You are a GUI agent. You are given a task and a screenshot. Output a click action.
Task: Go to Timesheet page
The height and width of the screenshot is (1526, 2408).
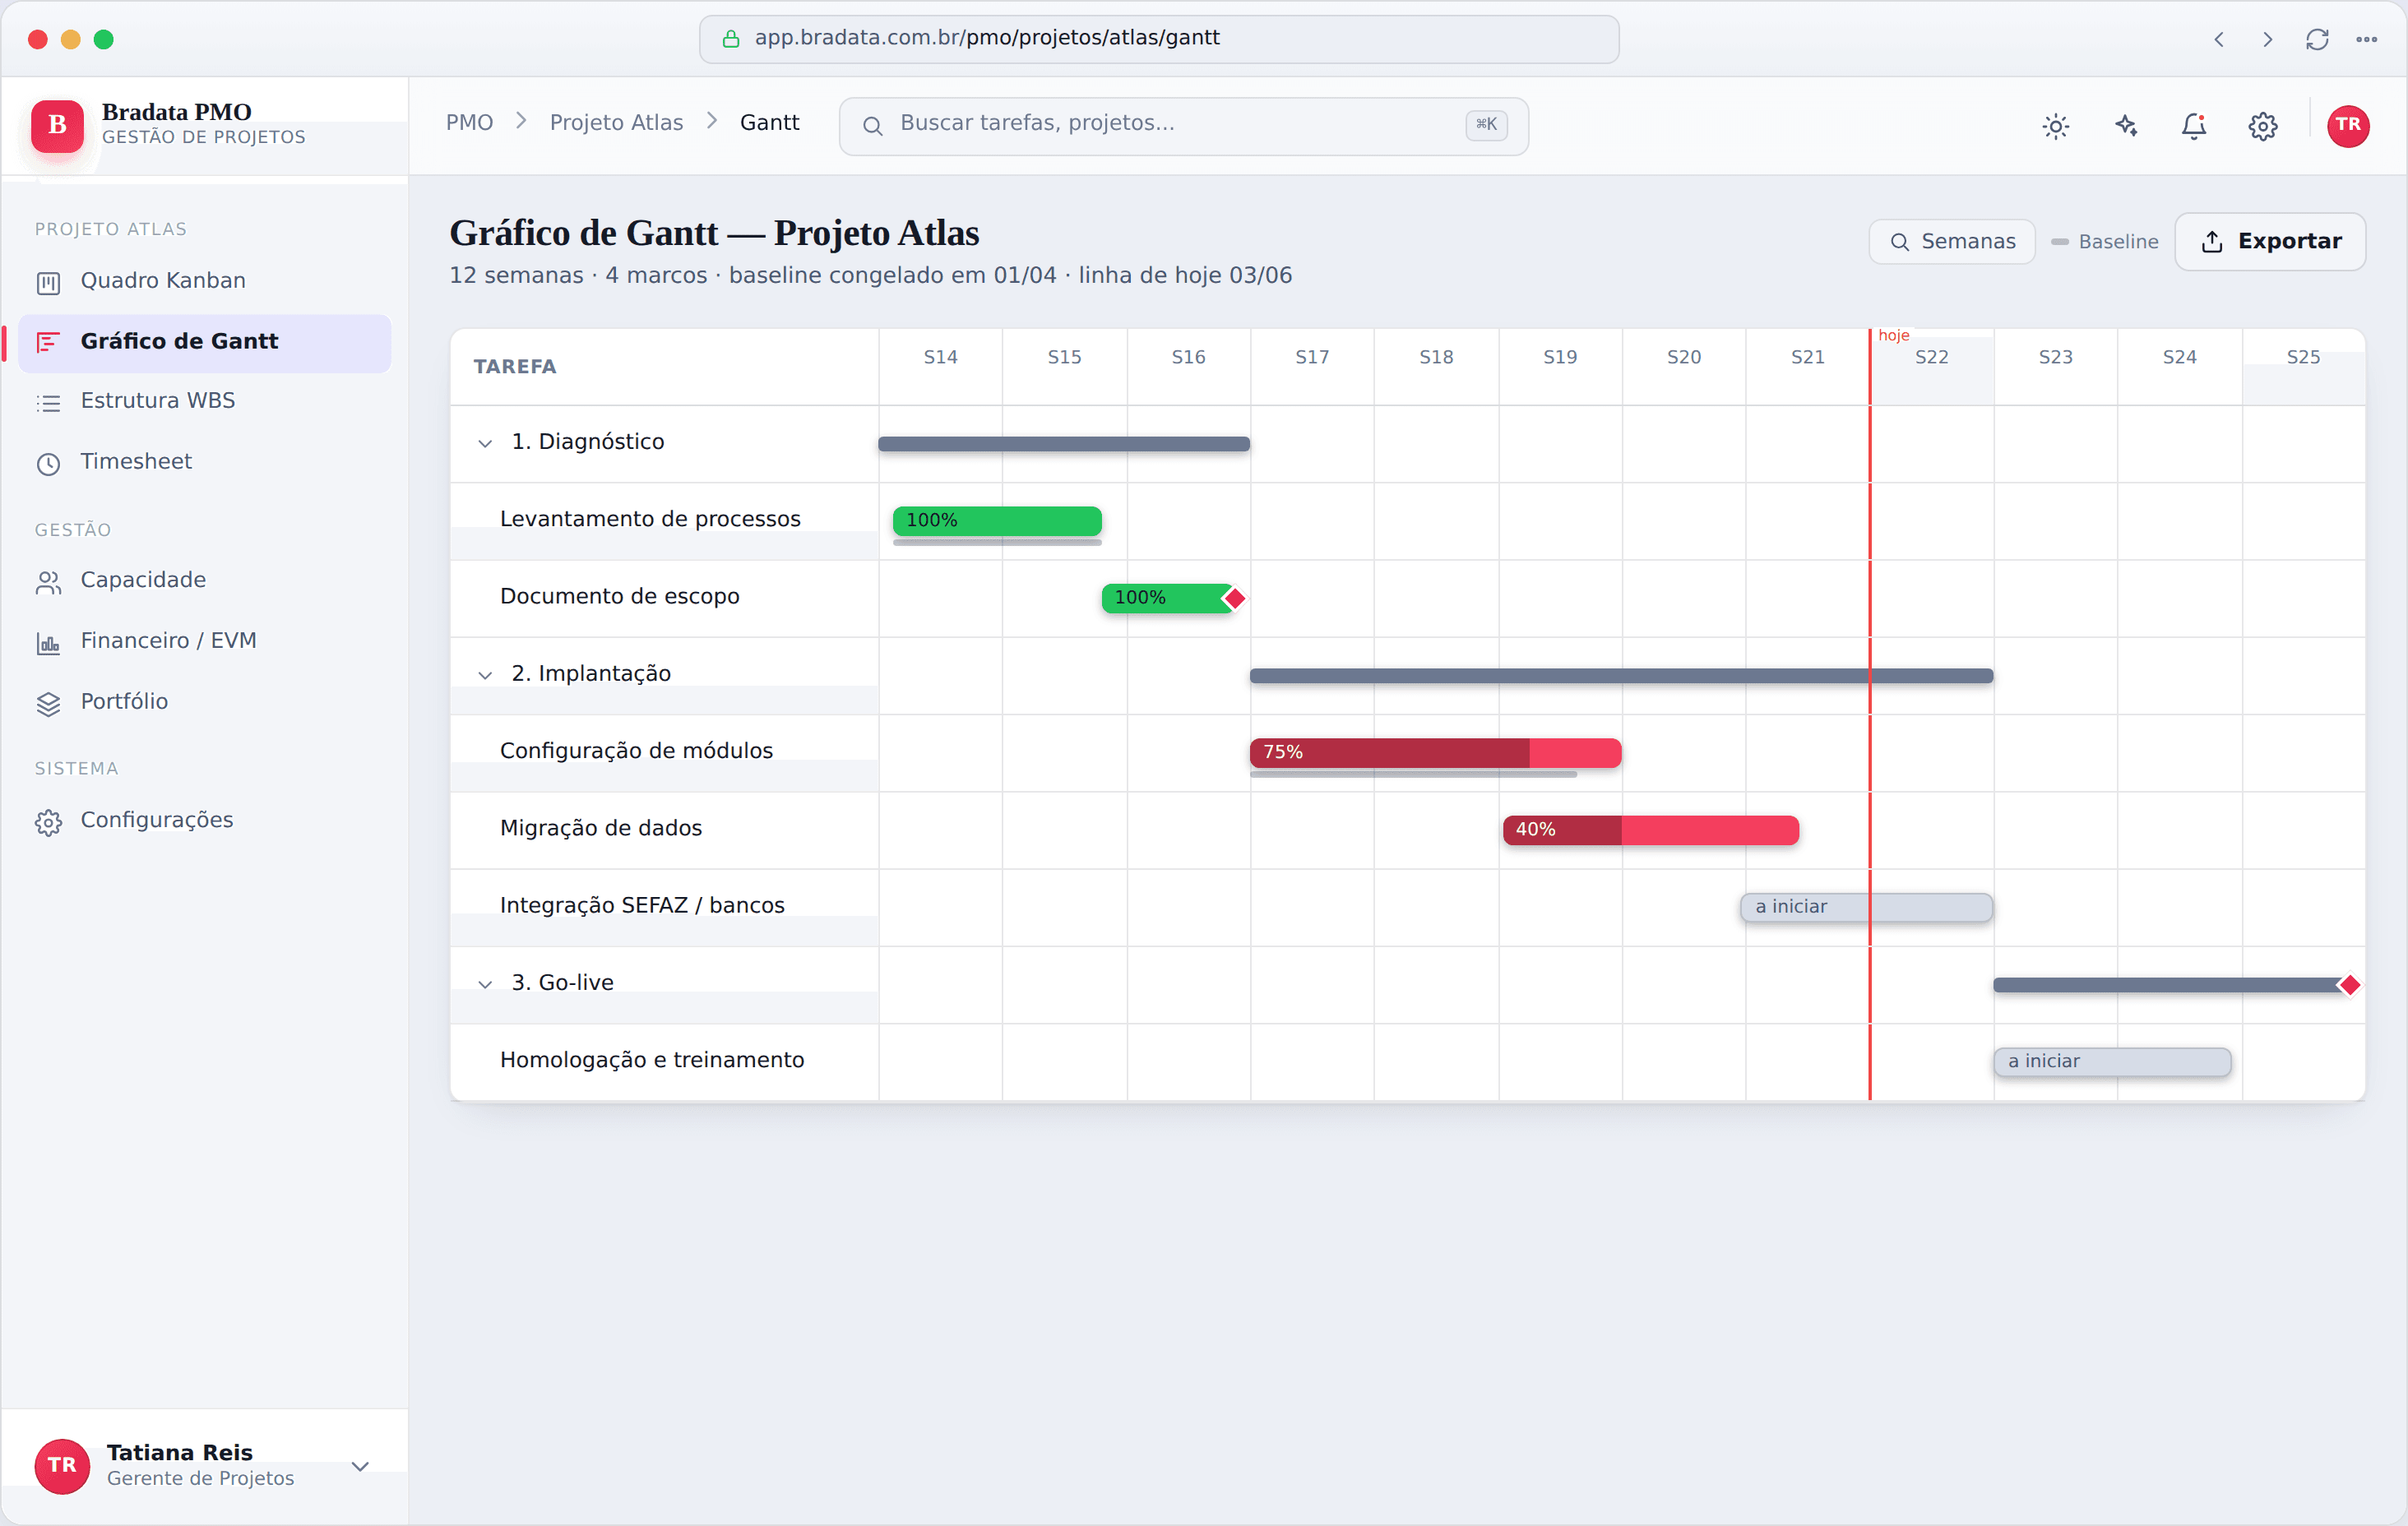coord(204,462)
